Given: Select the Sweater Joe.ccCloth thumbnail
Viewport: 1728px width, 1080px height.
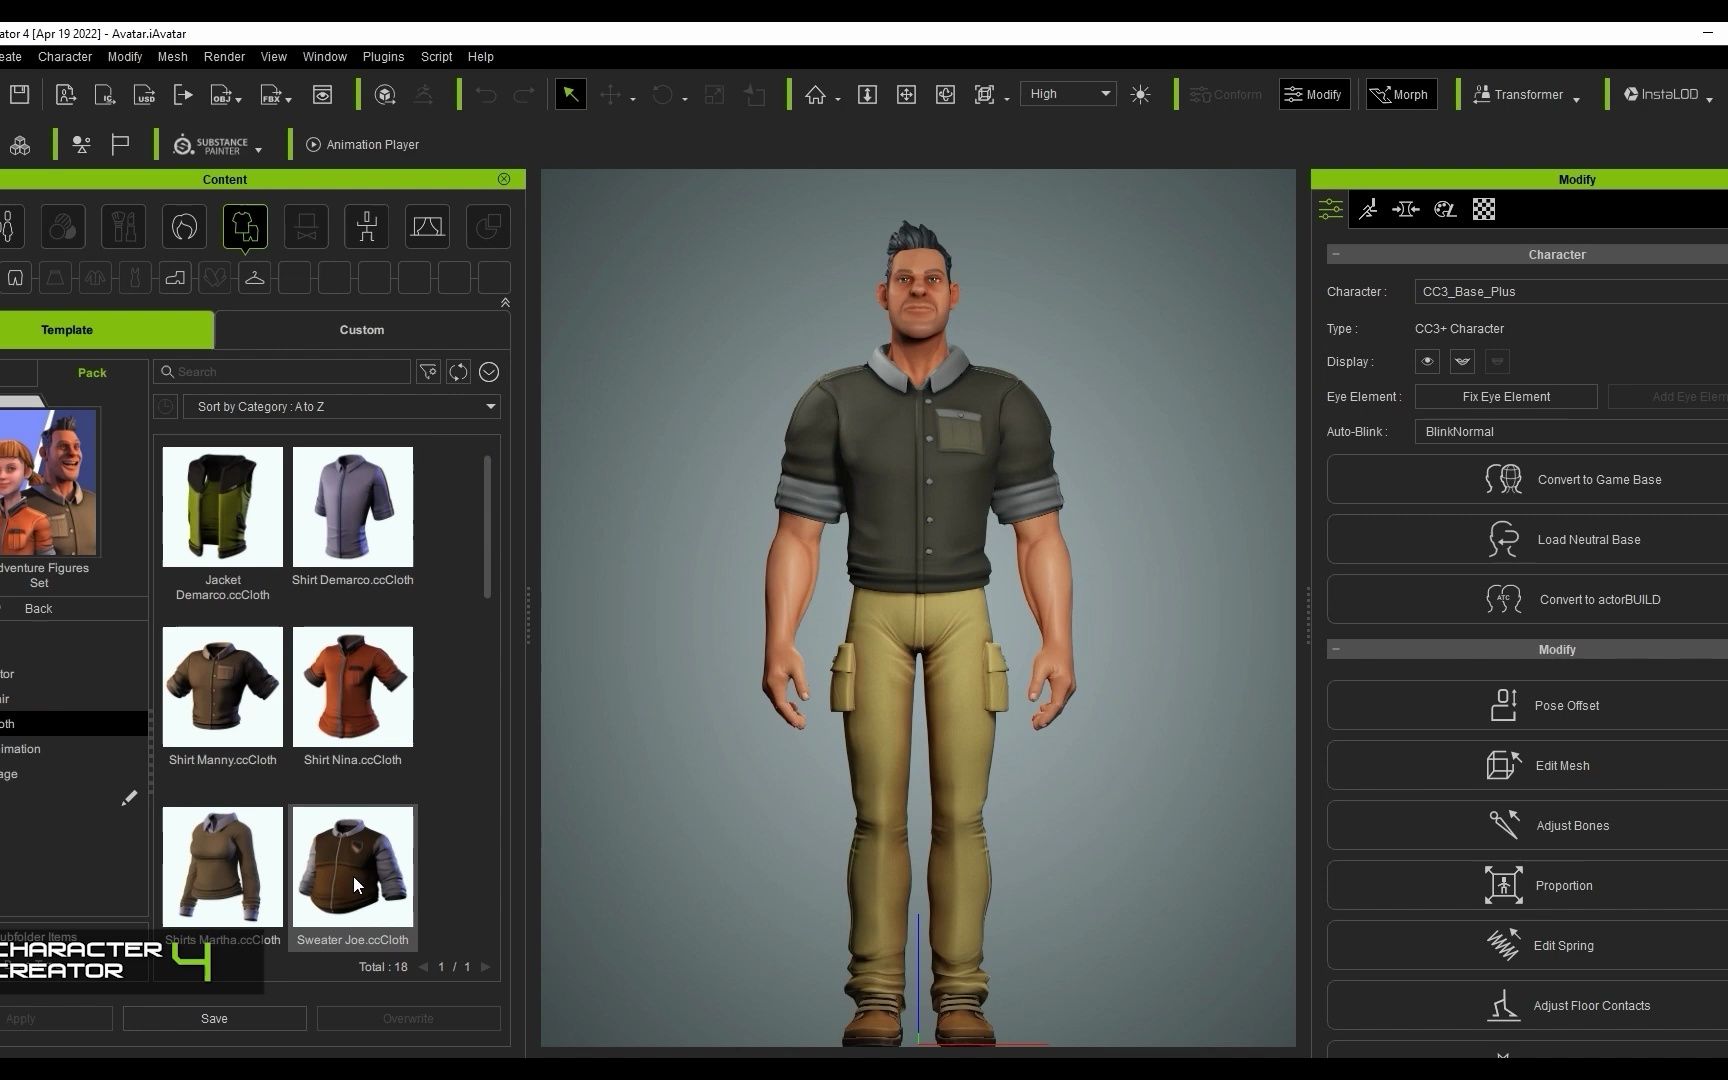Looking at the screenshot, I should (352, 867).
